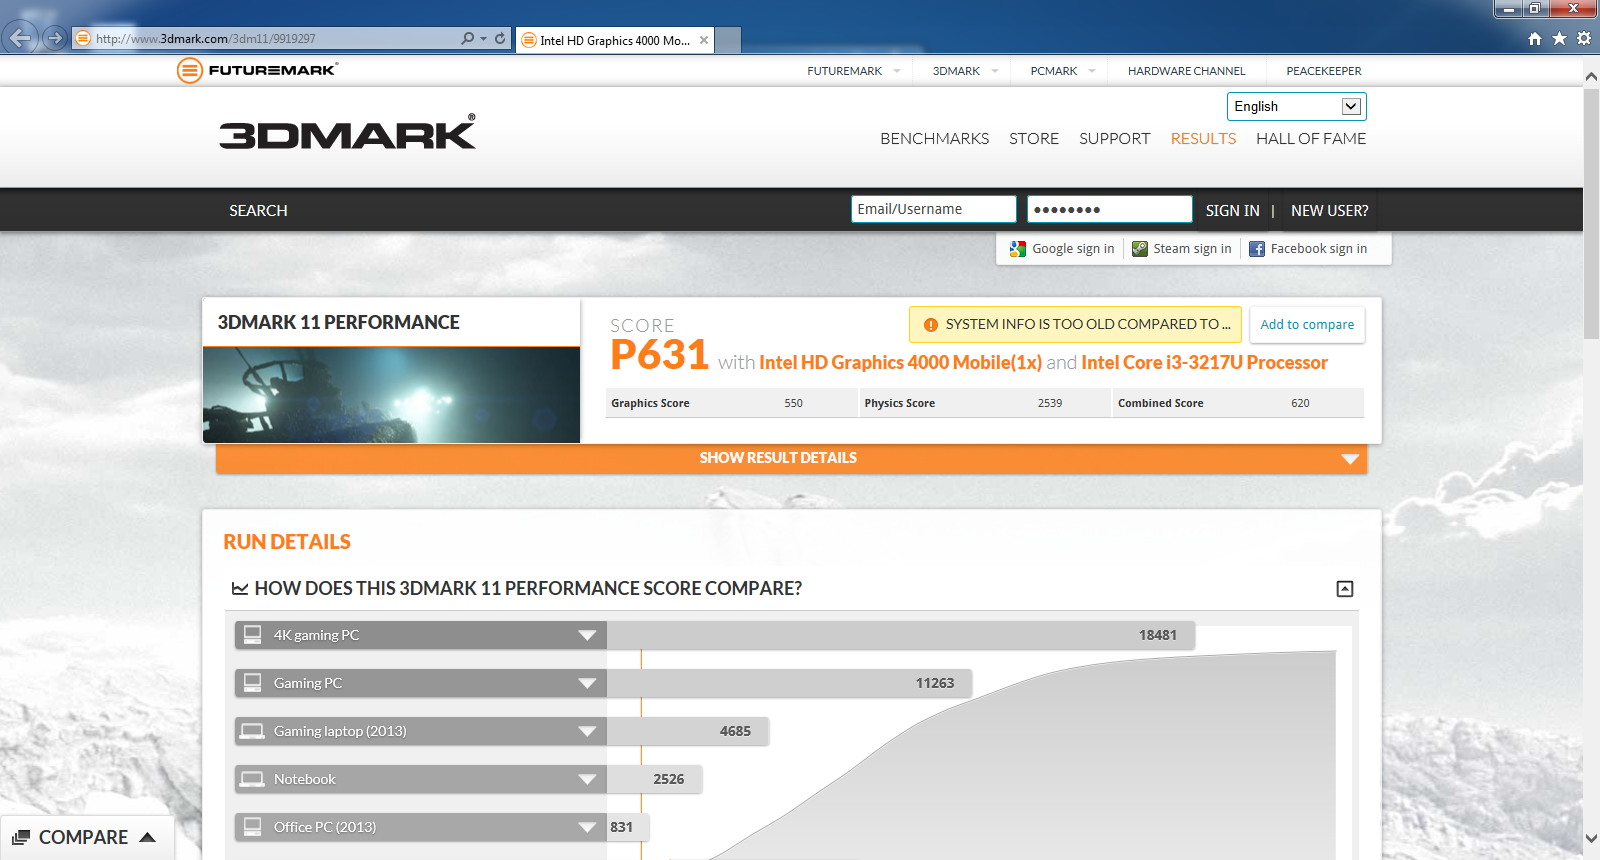Open favorites star icon
The height and width of the screenshot is (860, 1600).
click(x=1559, y=38)
